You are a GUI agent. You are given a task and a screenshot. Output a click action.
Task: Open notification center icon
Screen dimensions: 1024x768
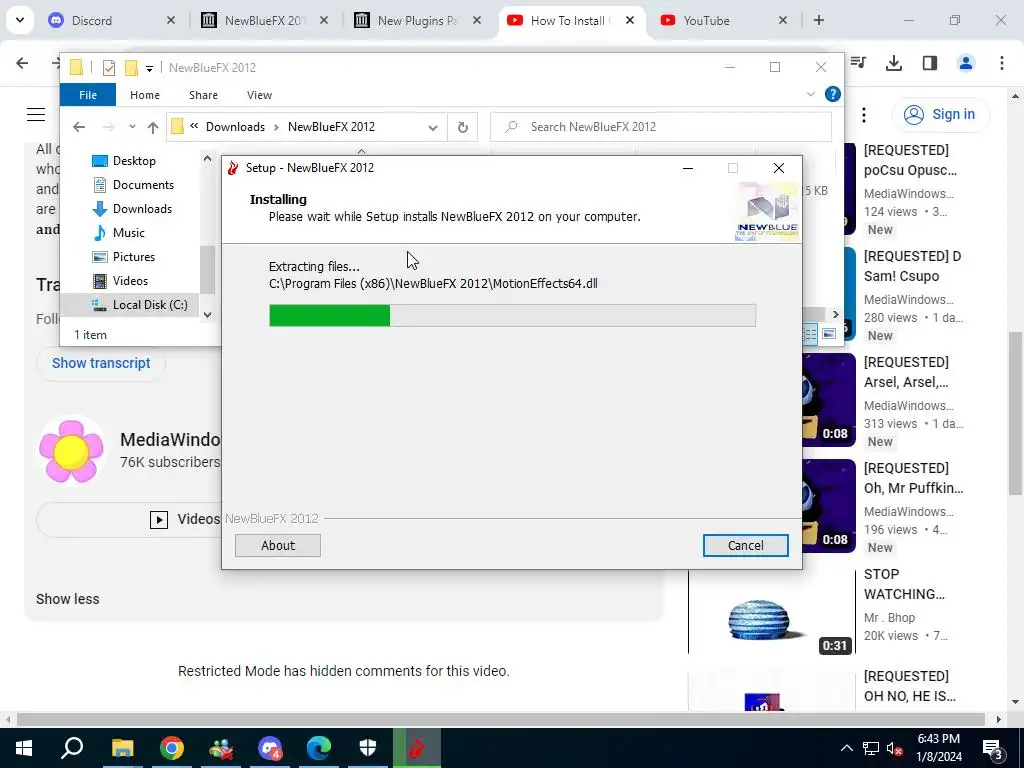click(x=993, y=748)
